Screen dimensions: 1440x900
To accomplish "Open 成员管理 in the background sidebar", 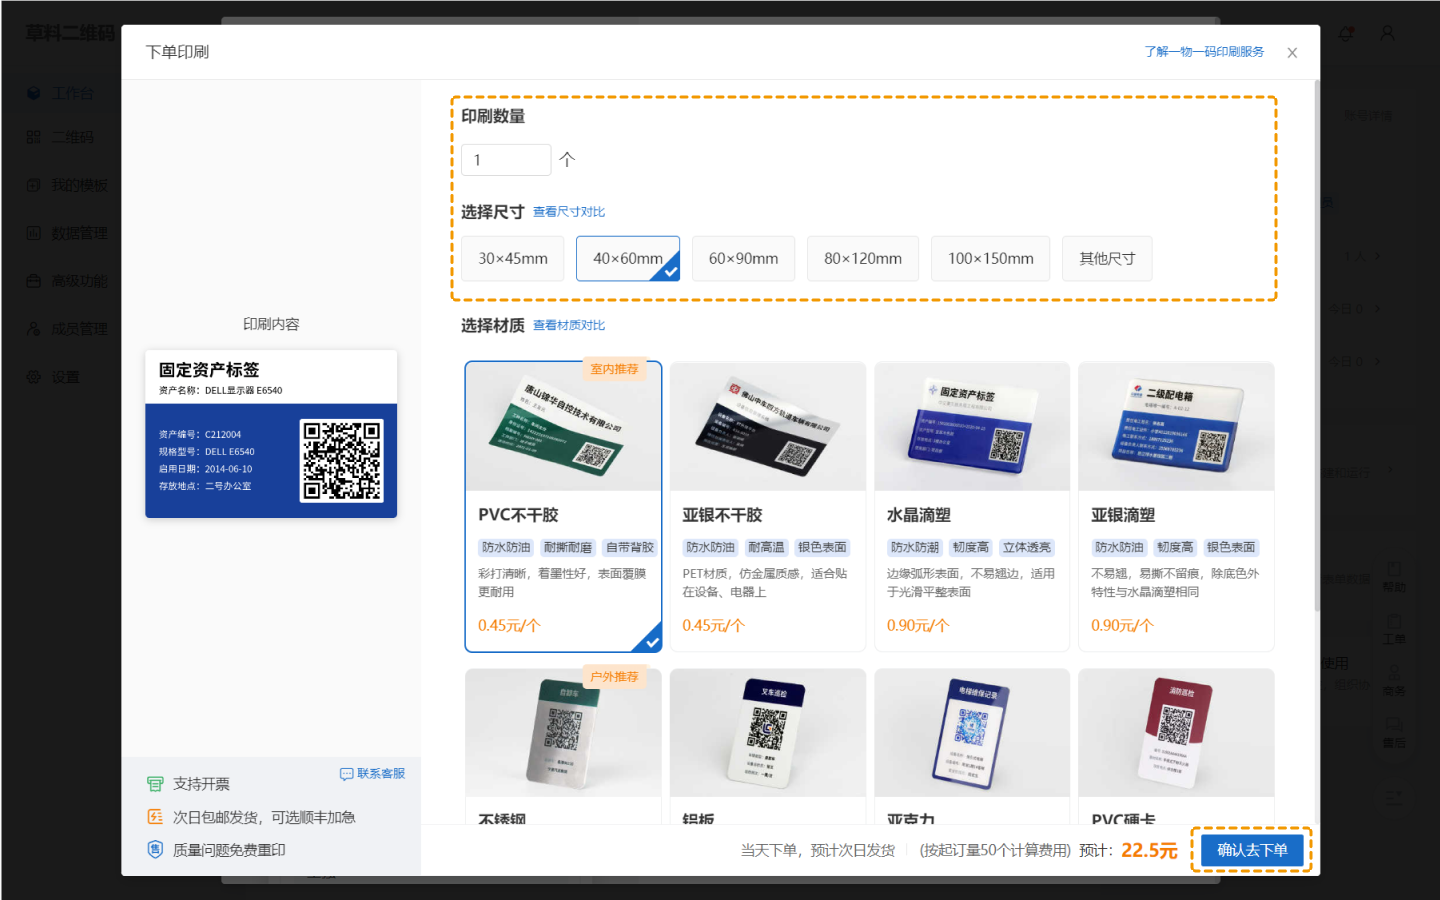I will [x=66, y=329].
